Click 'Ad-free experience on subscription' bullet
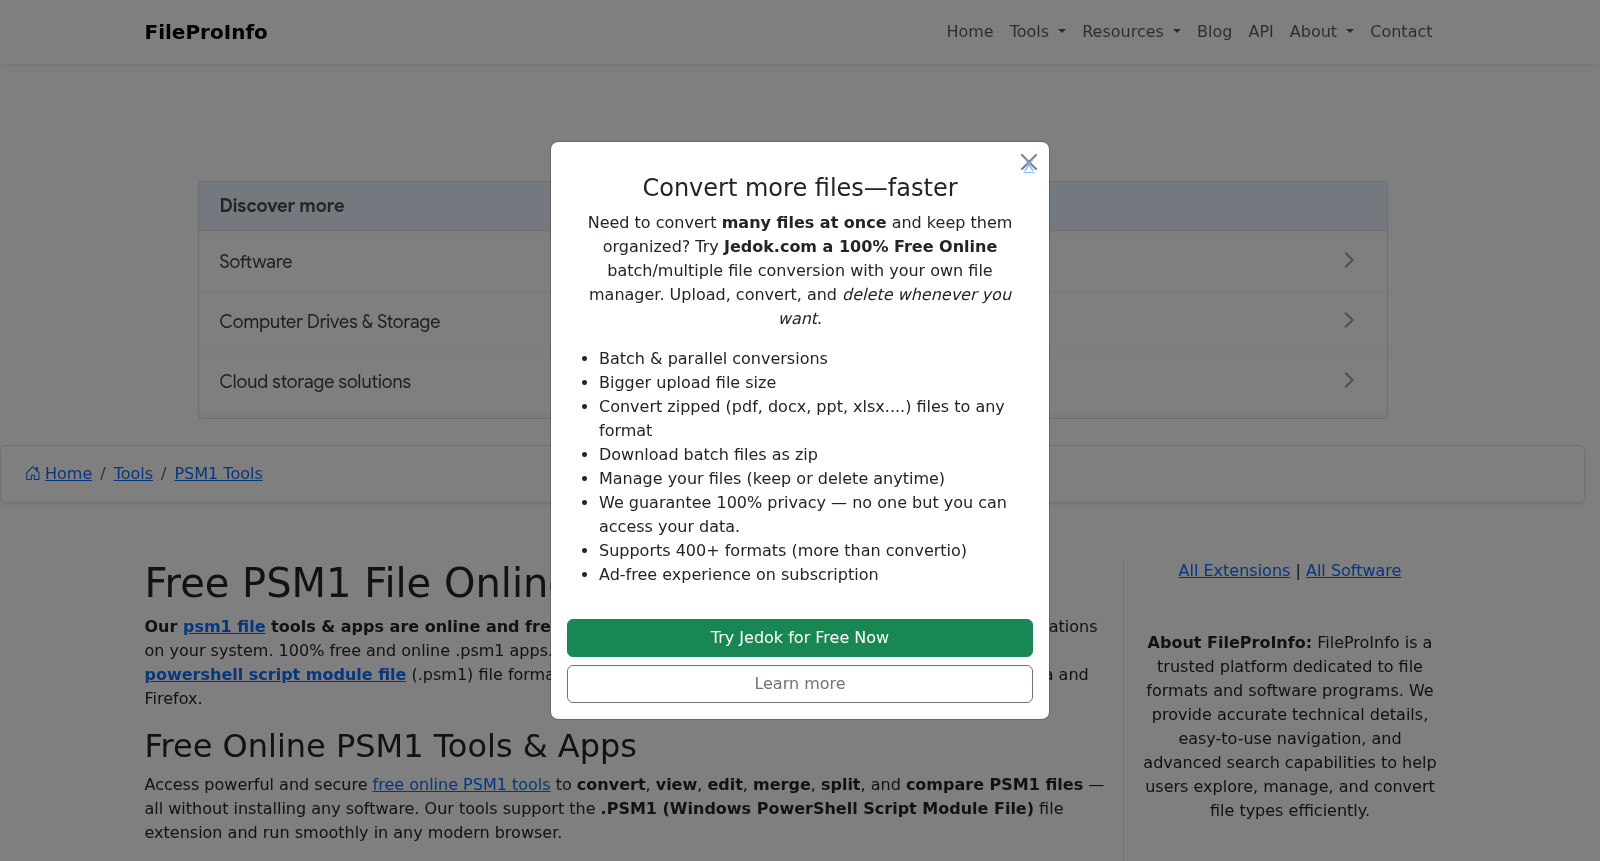The image size is (1600, 861). 738,575
